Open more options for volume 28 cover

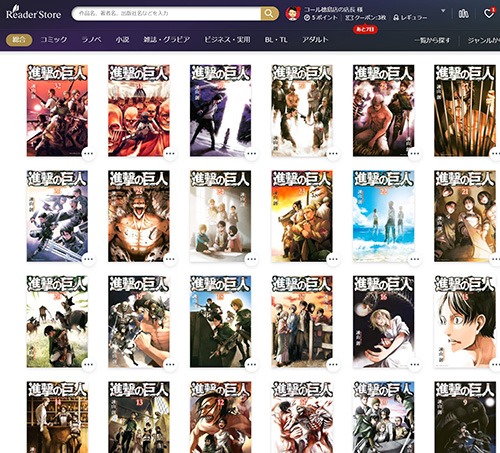415,154
